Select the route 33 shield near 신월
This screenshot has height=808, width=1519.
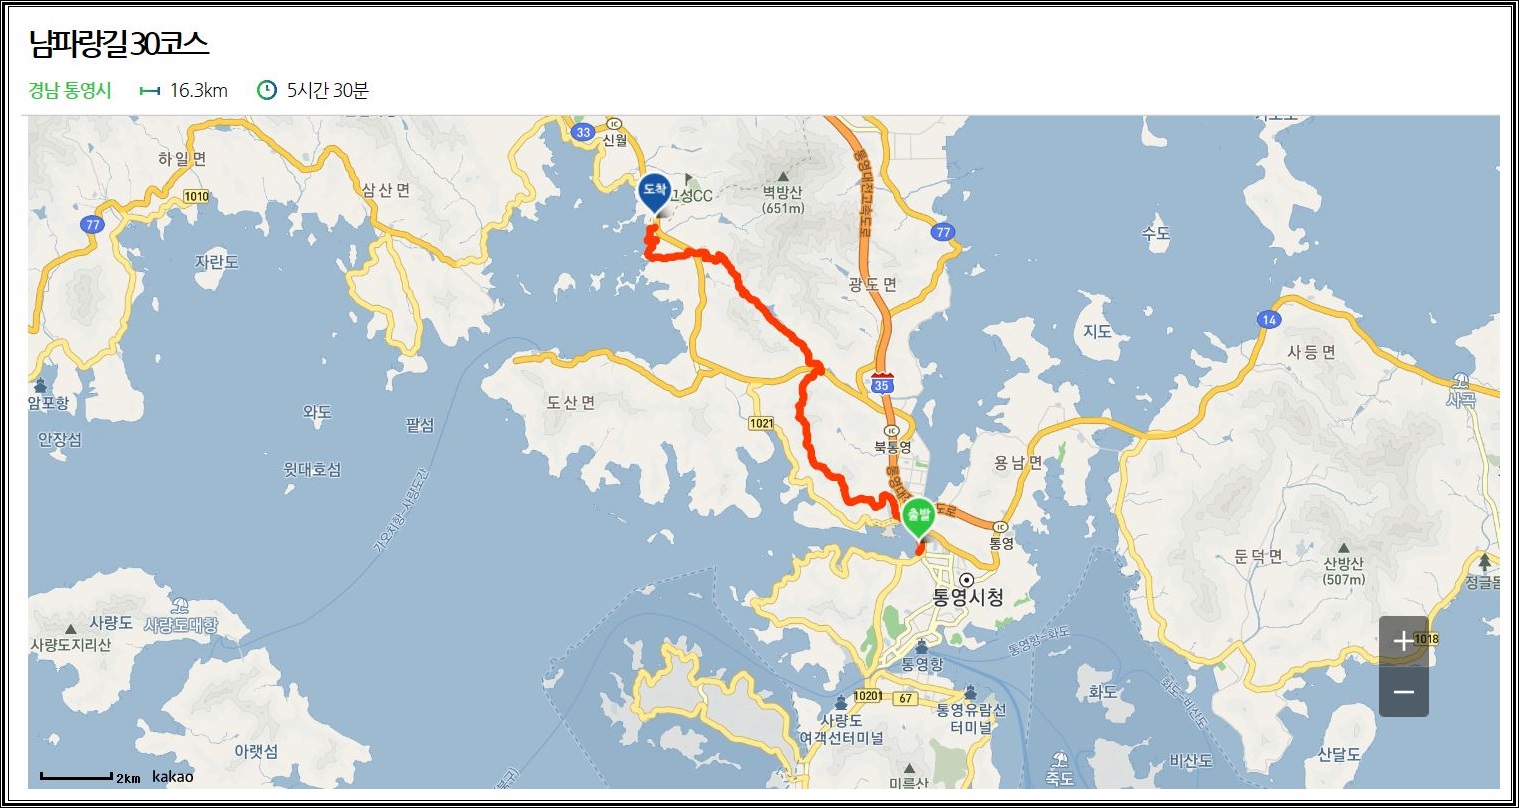[x=583, y=132]
